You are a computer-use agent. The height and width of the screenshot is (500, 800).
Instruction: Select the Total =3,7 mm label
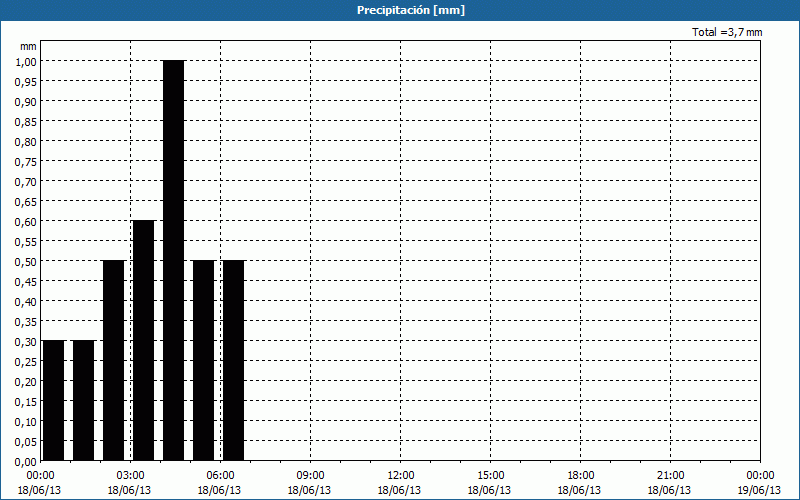(x=727, y=32)
